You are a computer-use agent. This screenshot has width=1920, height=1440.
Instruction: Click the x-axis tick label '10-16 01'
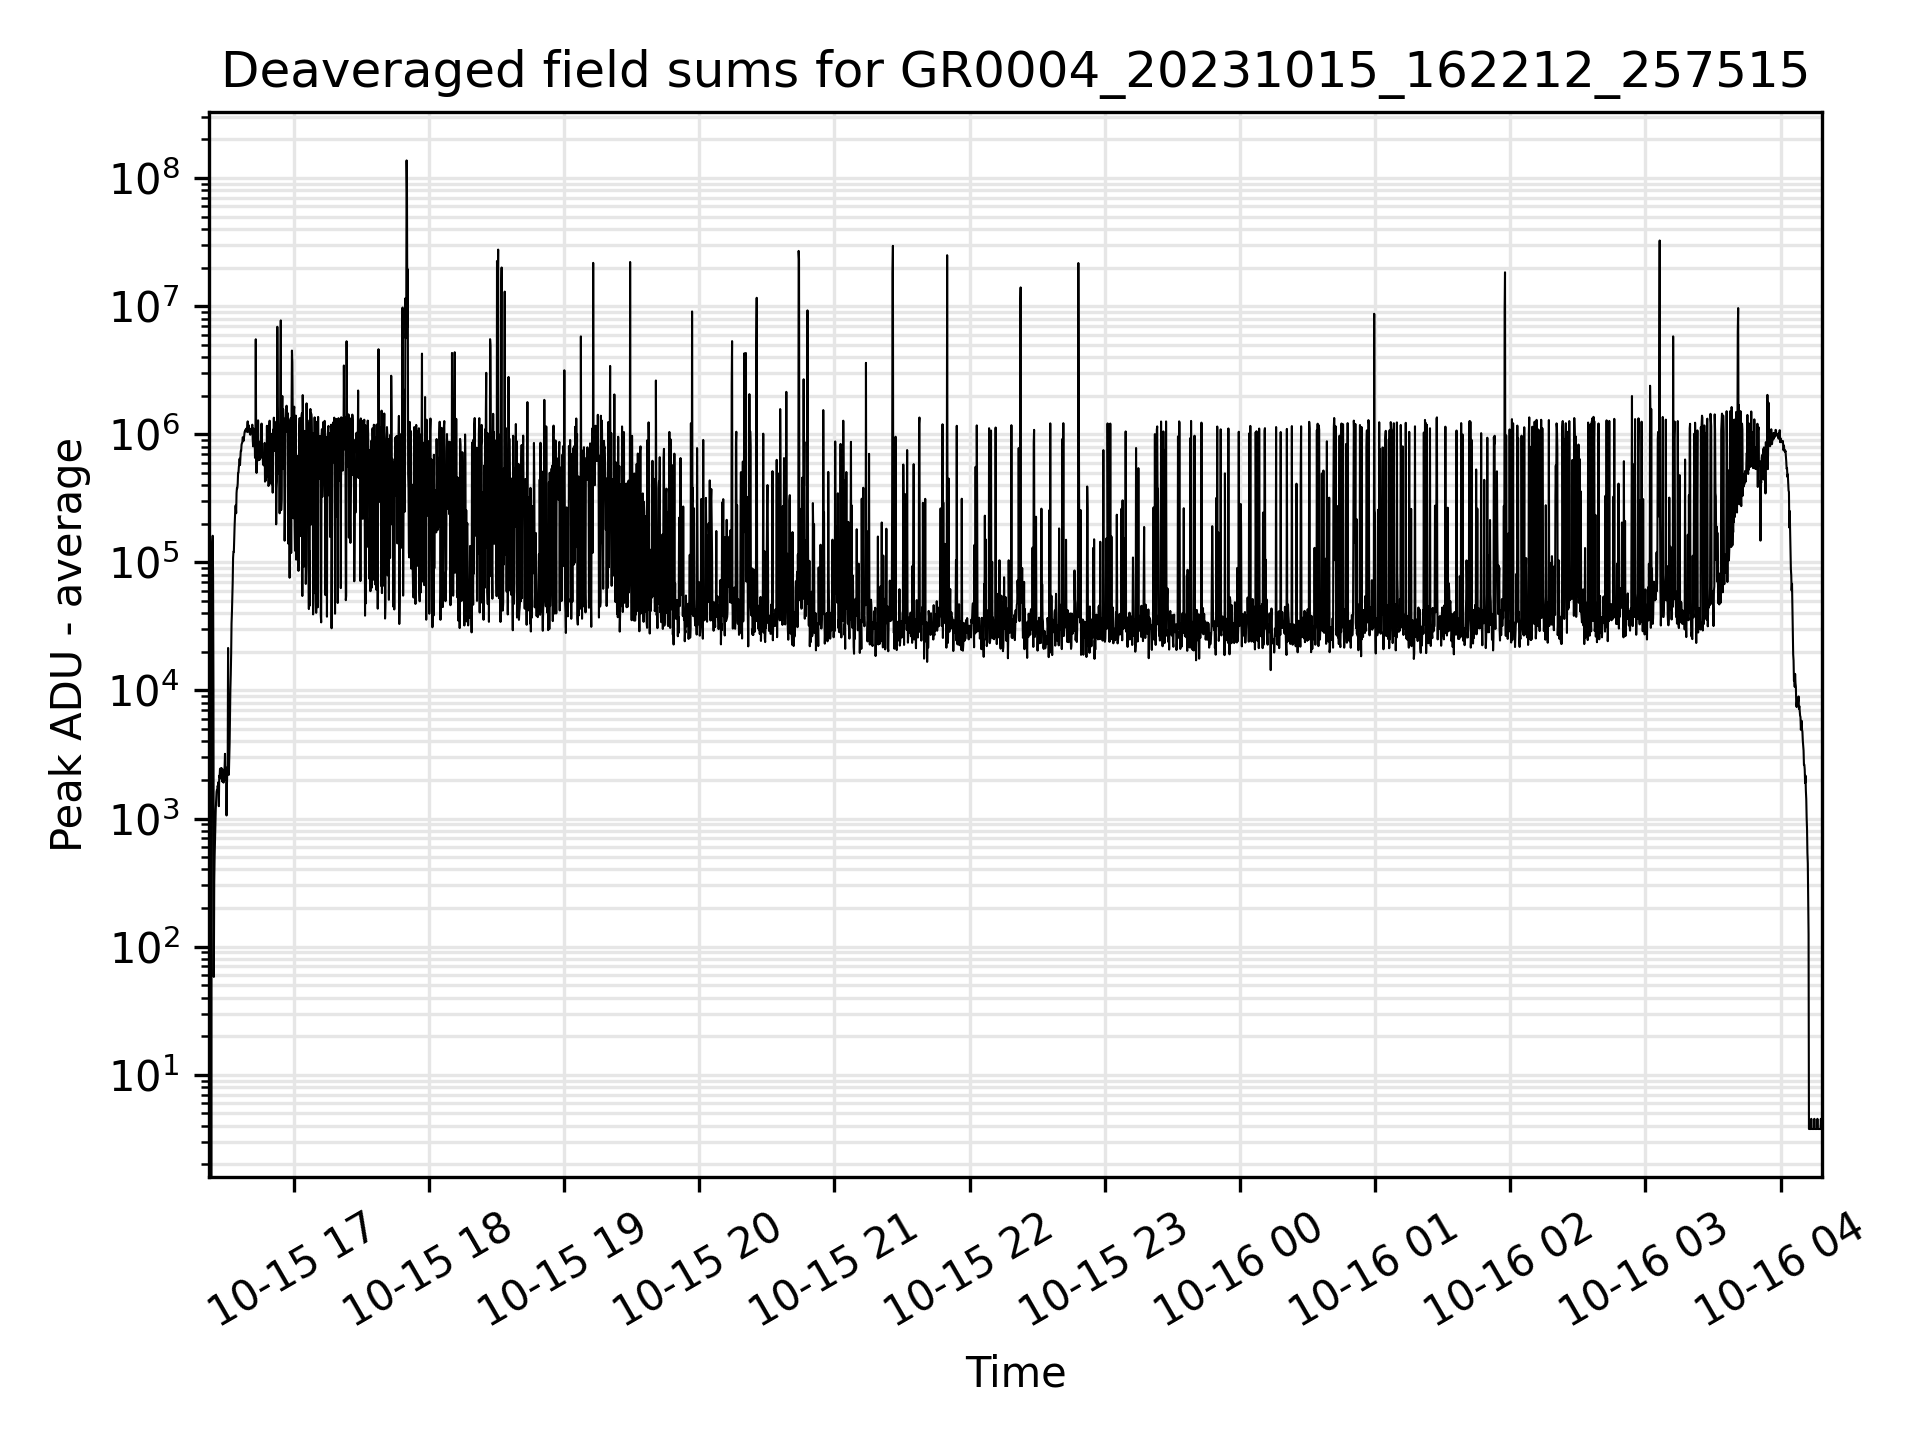pos(1374,1266)
